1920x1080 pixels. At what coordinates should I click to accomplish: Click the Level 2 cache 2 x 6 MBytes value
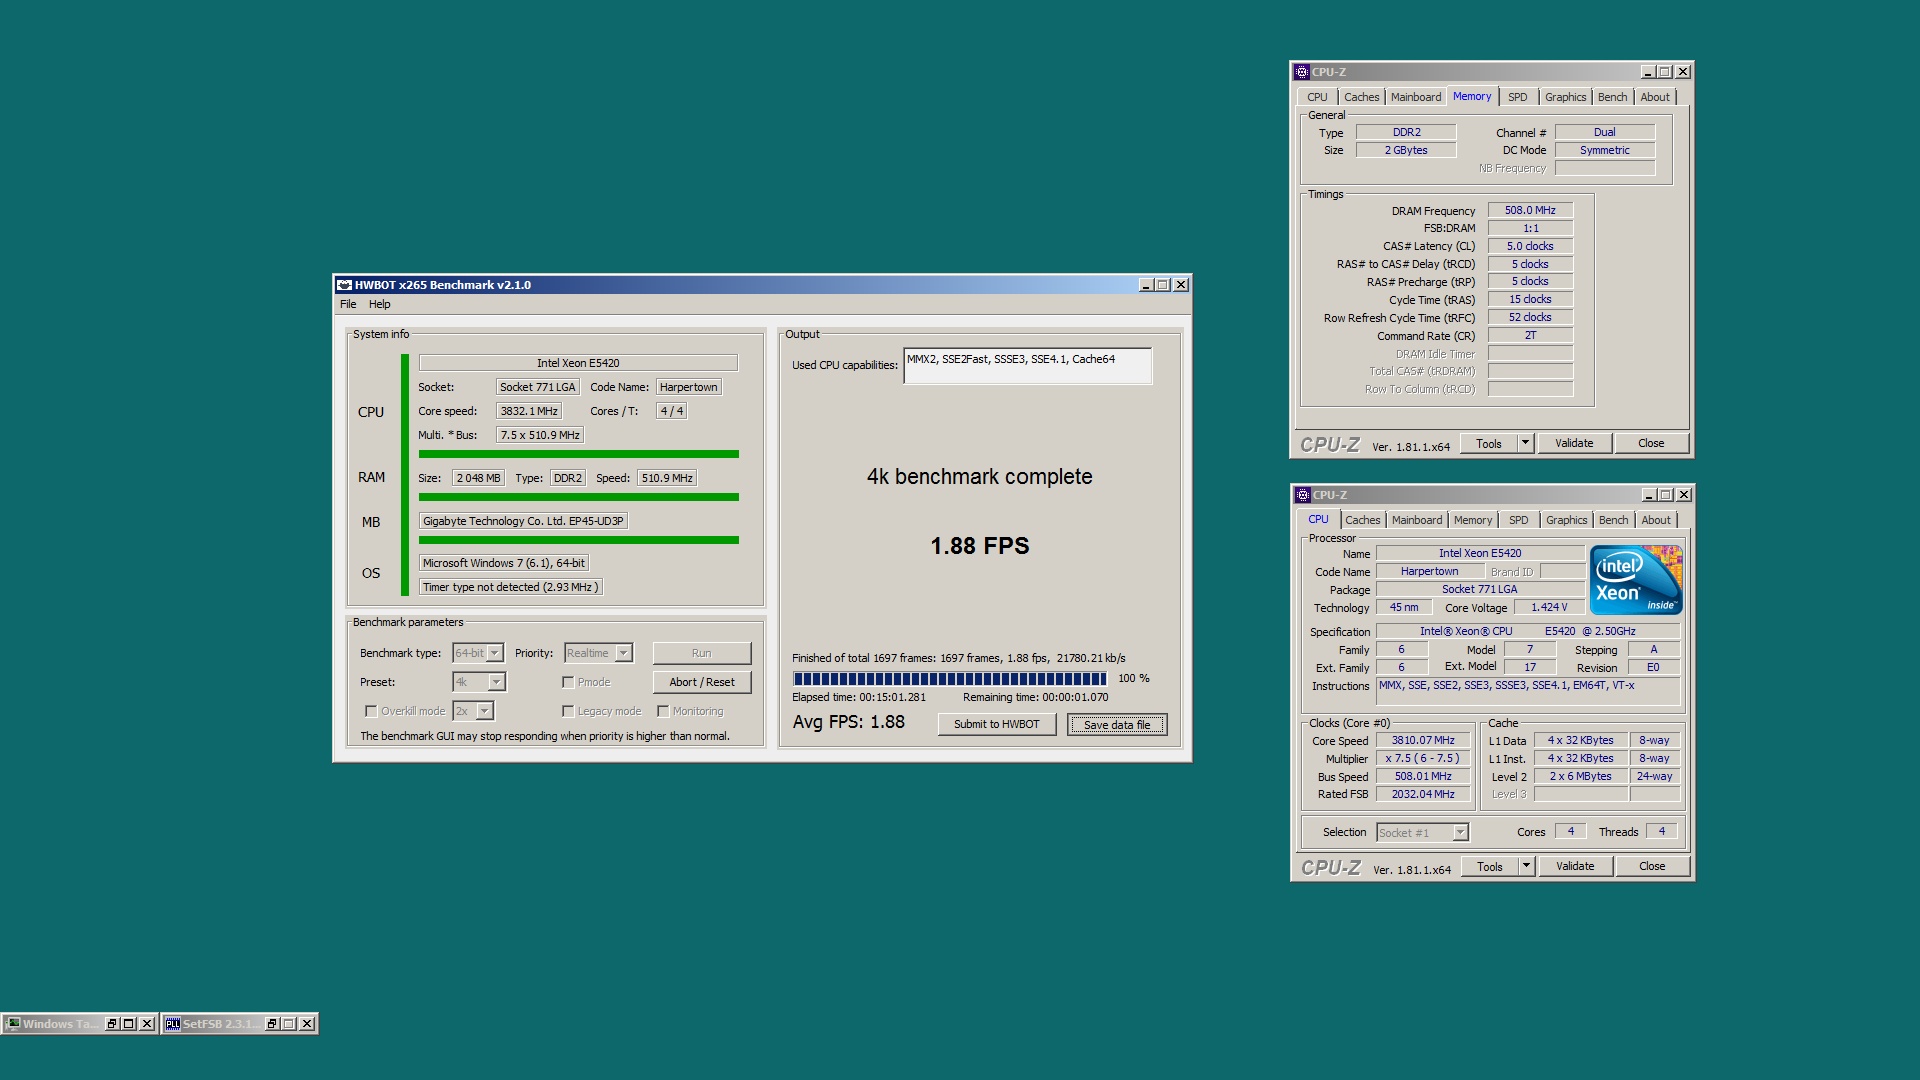(1581, 776)
